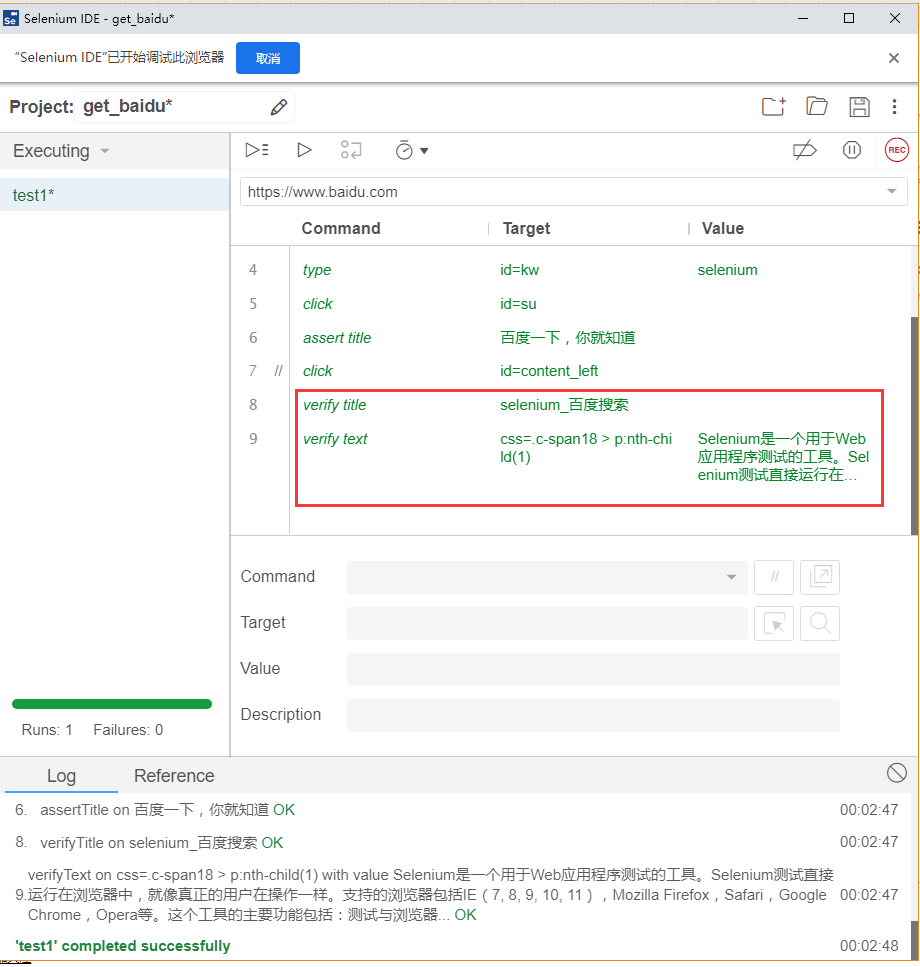The height and width of the screenshot is (967, 920).
Task: Click the selenium value in row 4
Action: 728,270
